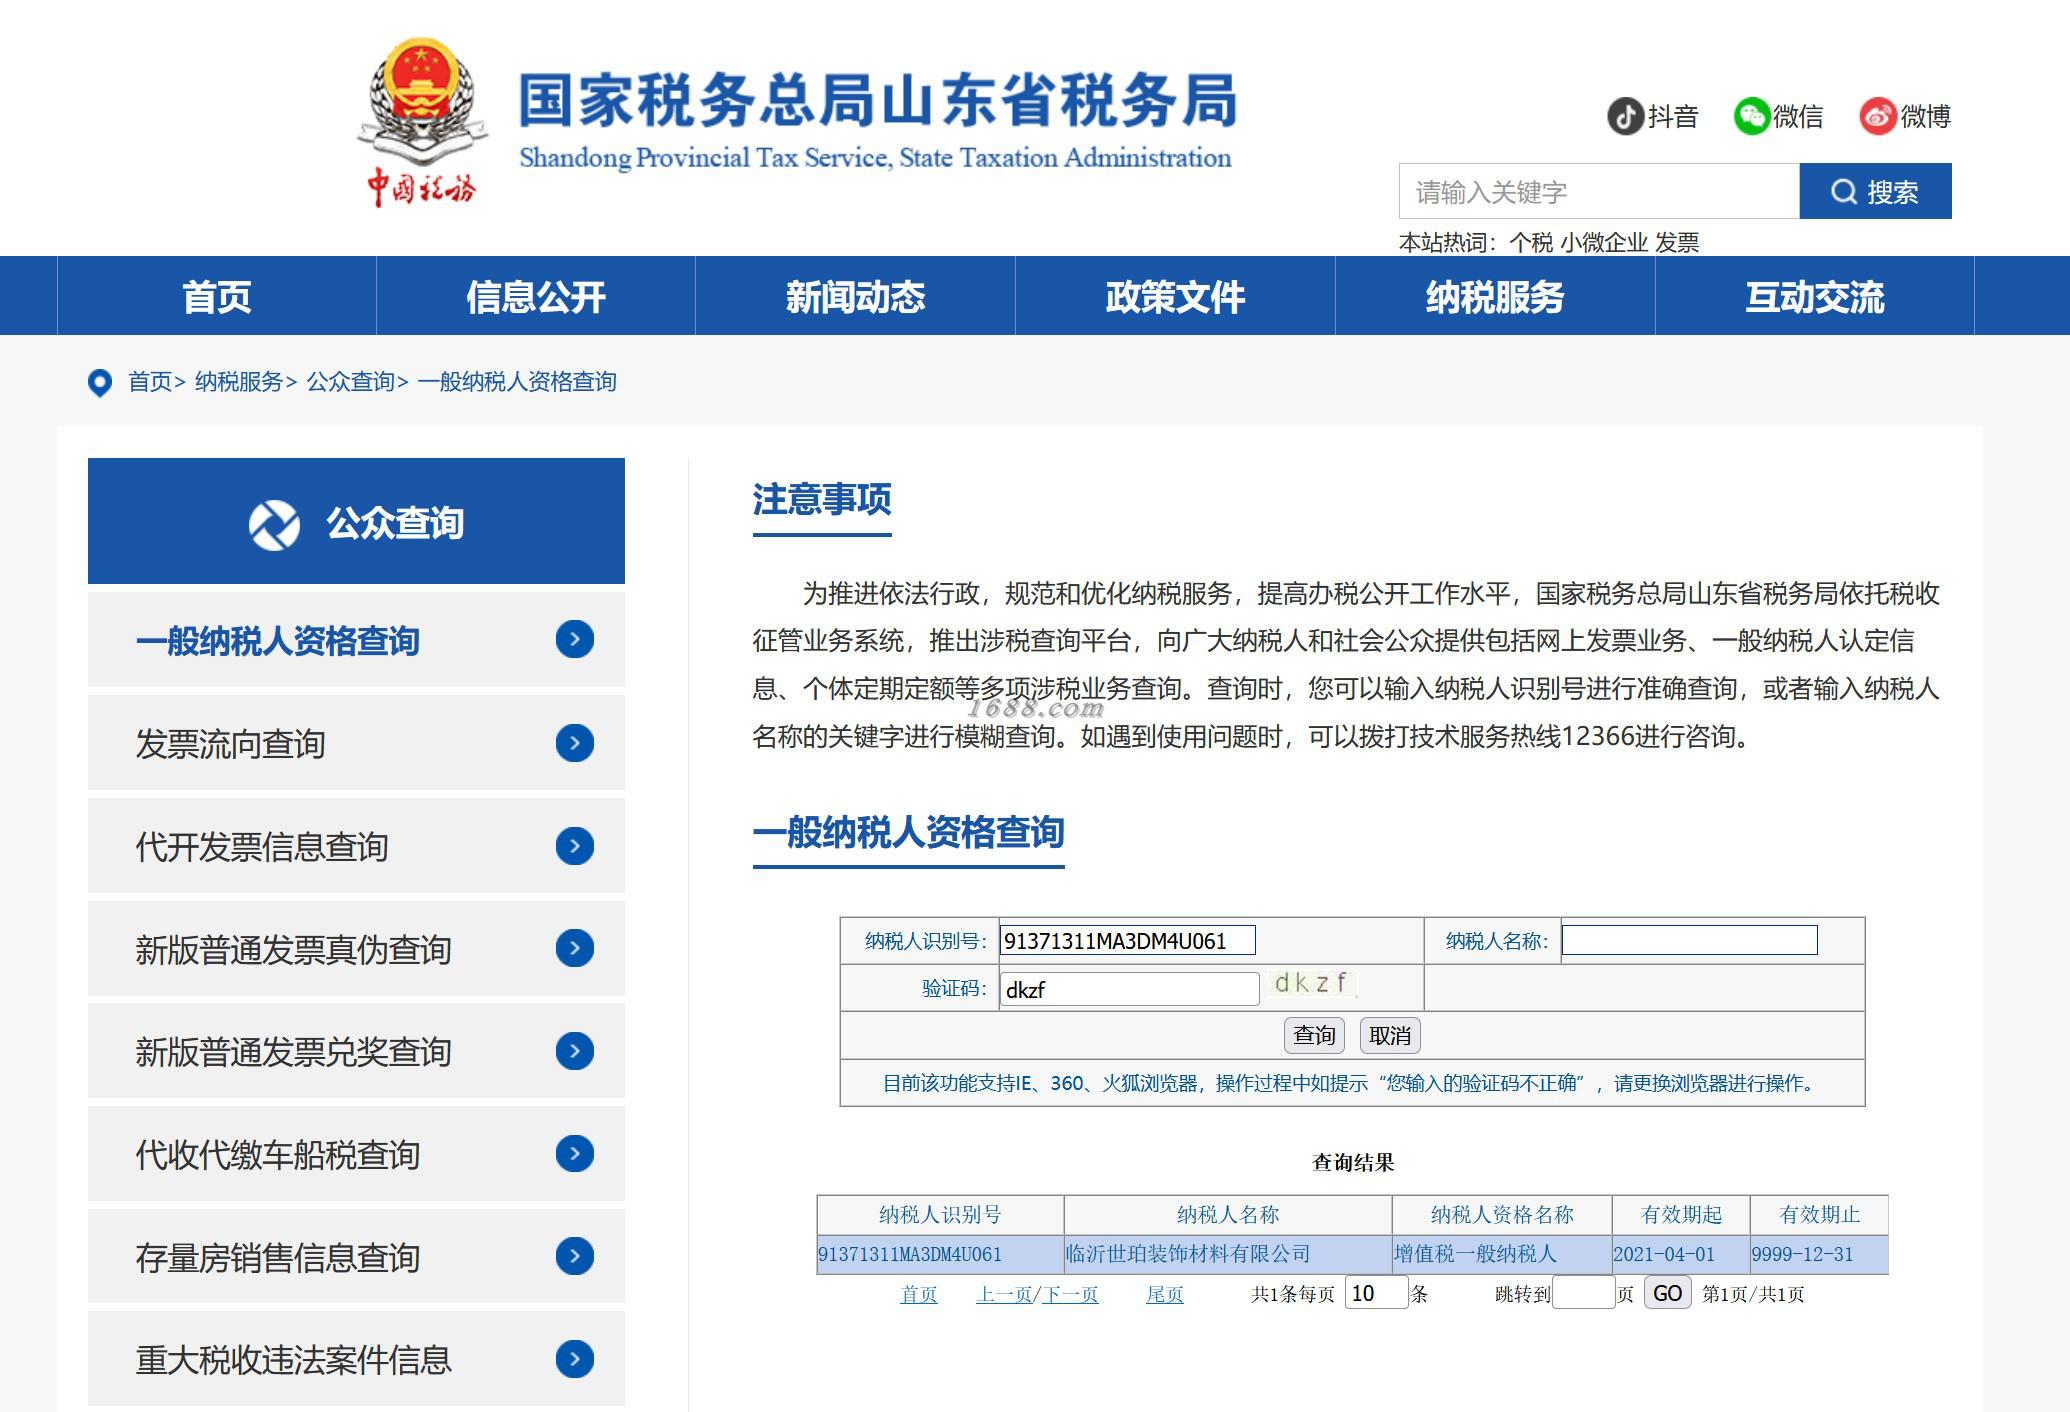Go to 政策文件 navigation tab
2070x1412 pixels.
(1175, 297)
